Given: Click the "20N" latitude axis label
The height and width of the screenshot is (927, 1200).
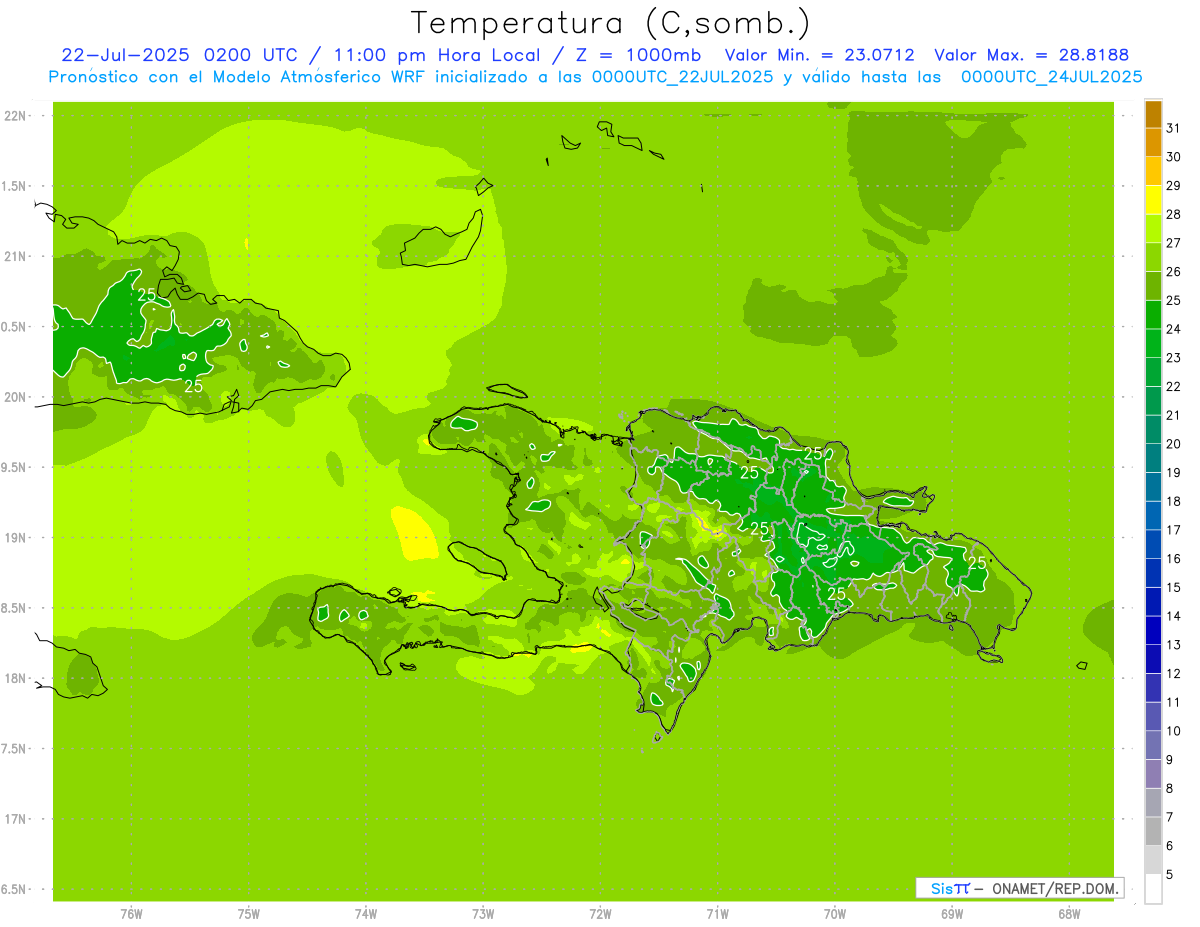Looking at the screenshot, I should tap(16, 397).
